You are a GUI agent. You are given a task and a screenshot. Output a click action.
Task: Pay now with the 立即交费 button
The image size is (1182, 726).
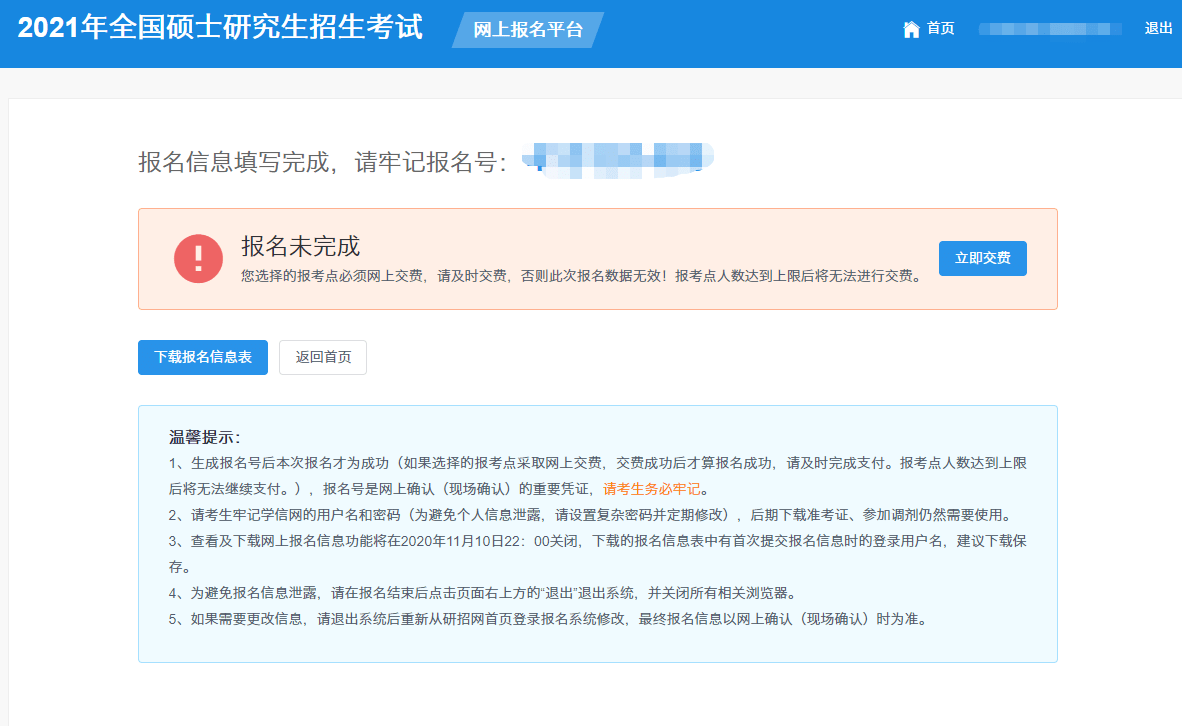tap(982, 258)
